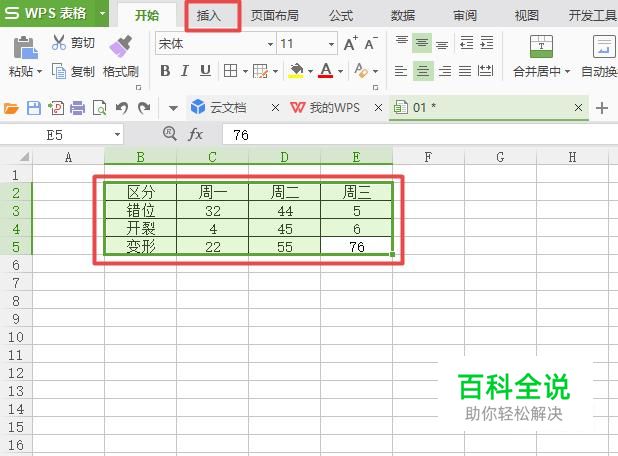Open the 数据 tab
Screen dimensions: 618x456
403,16
